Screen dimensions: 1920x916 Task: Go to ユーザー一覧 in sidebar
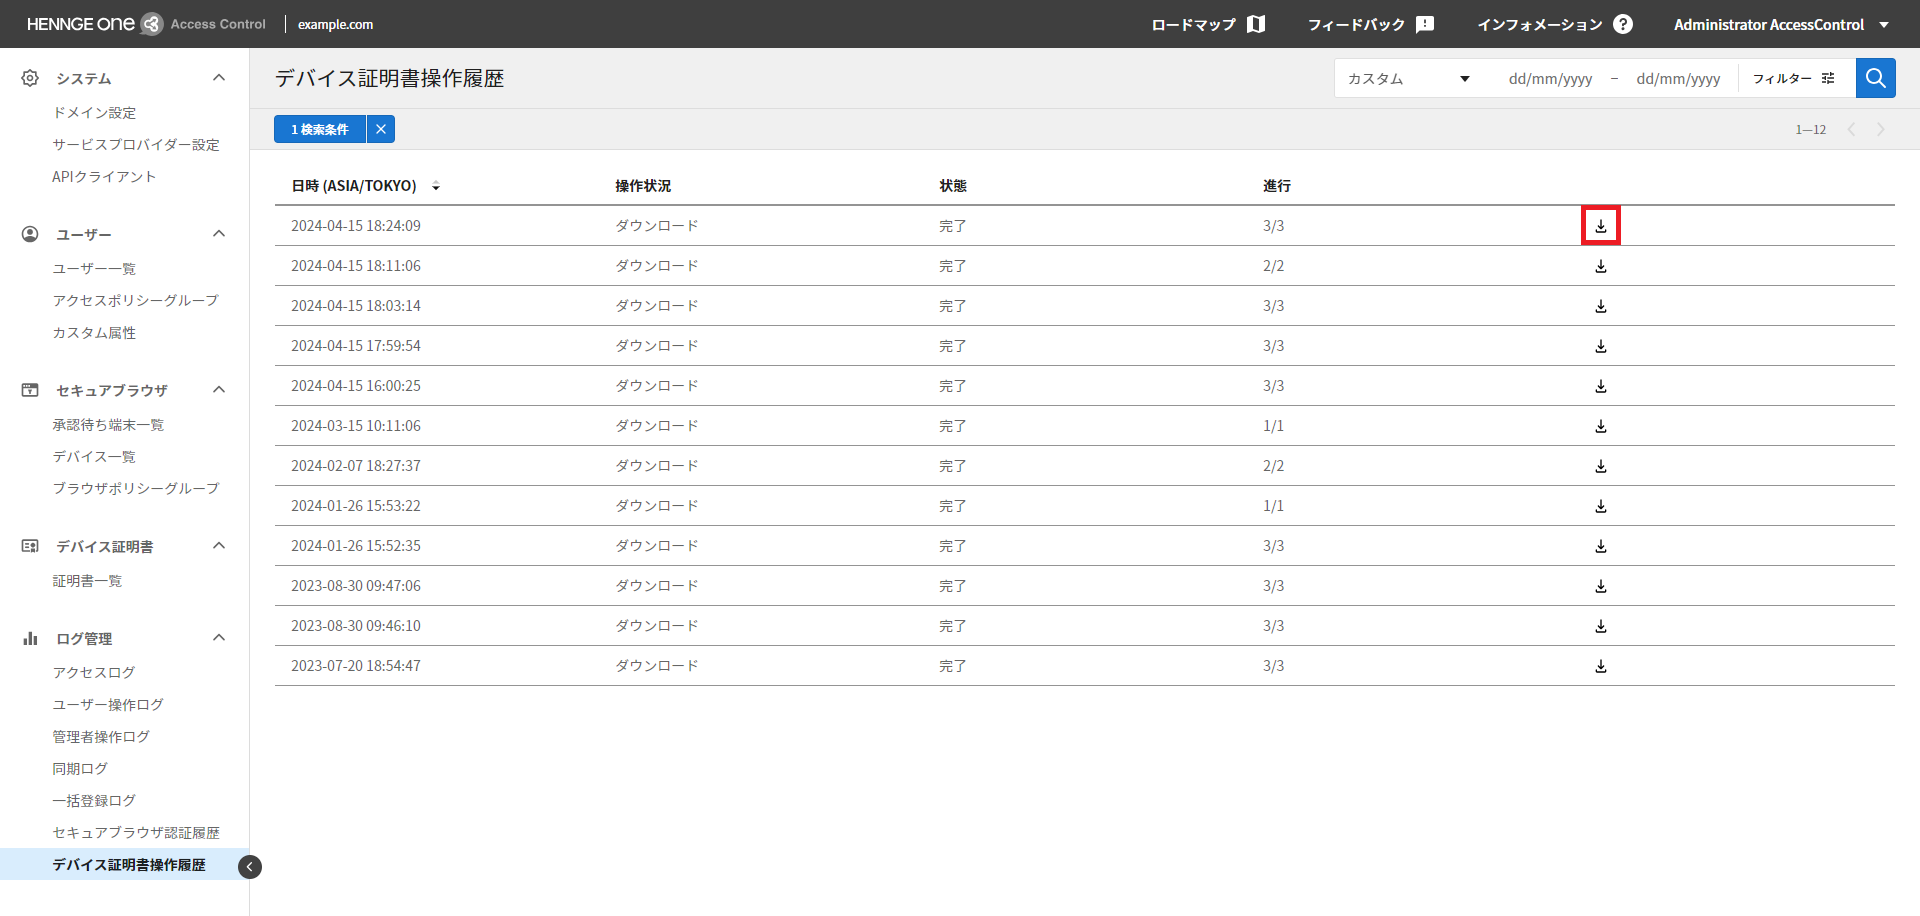click(94, 269)
